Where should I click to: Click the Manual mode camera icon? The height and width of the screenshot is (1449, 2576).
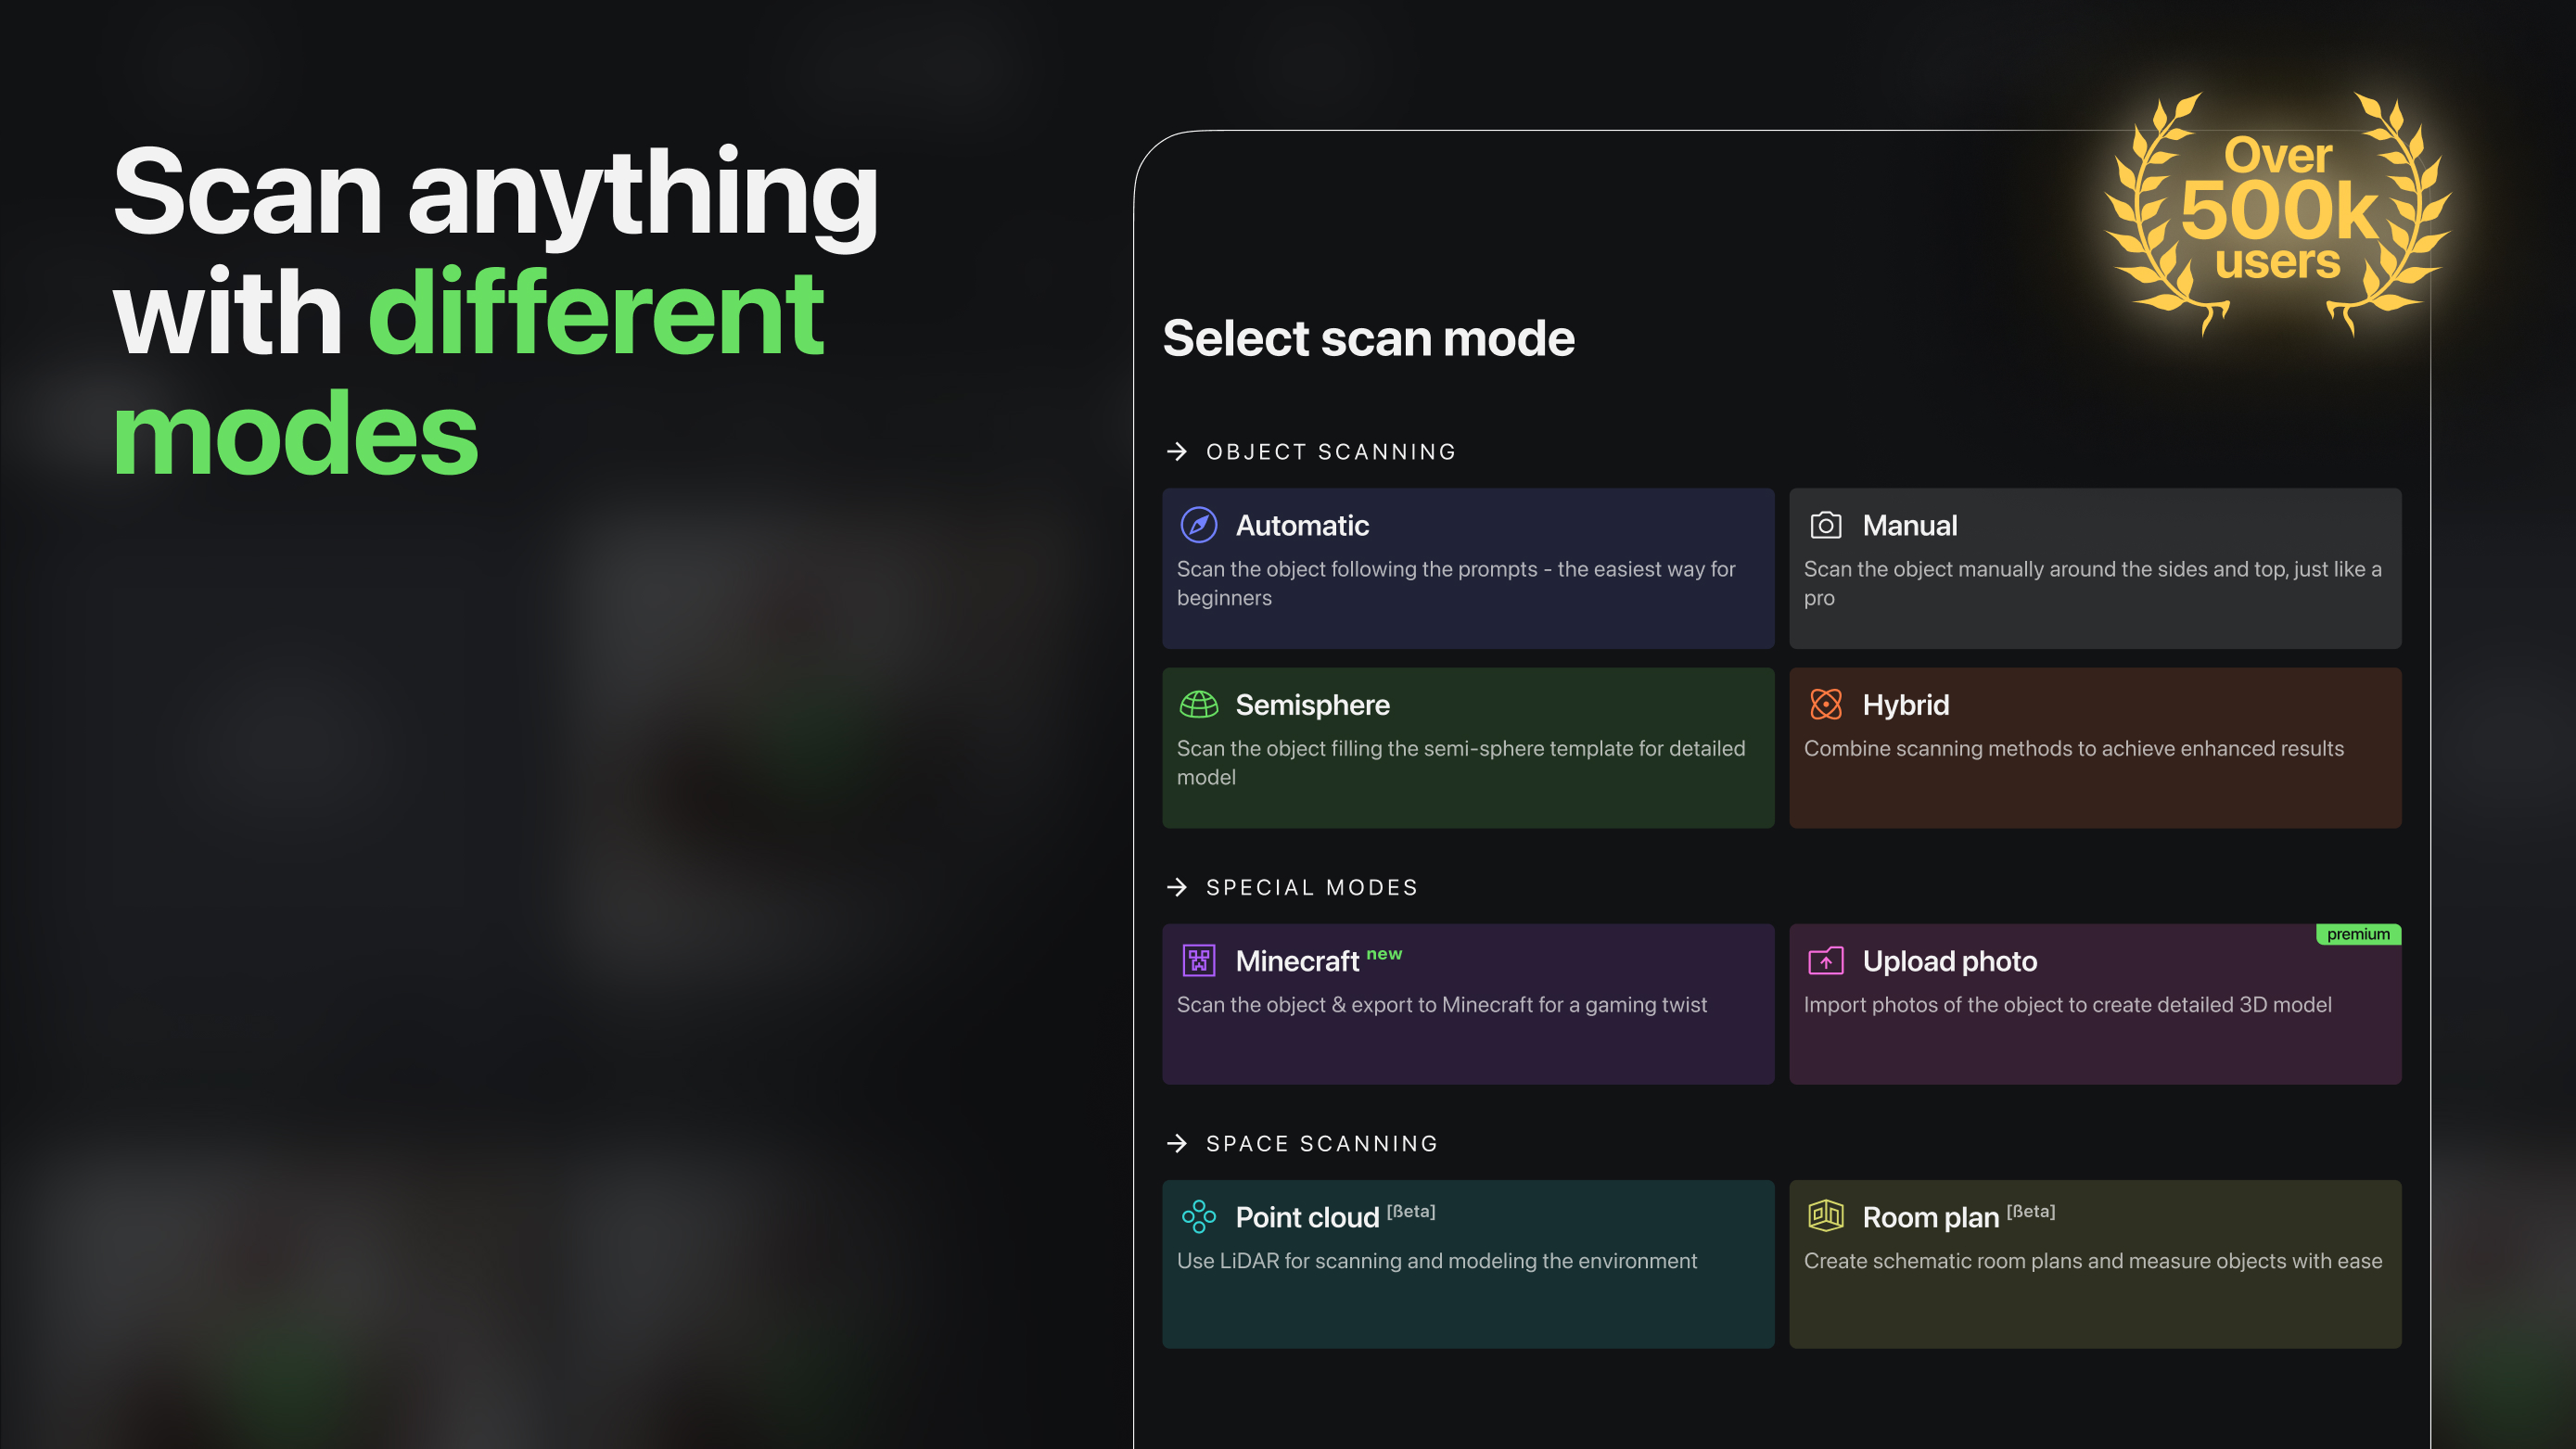pyautogui.click(x=1825, y=525)
